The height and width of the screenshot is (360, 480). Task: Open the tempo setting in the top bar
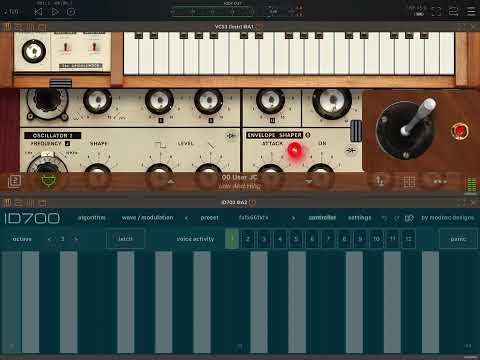click(x=12, y=12)
